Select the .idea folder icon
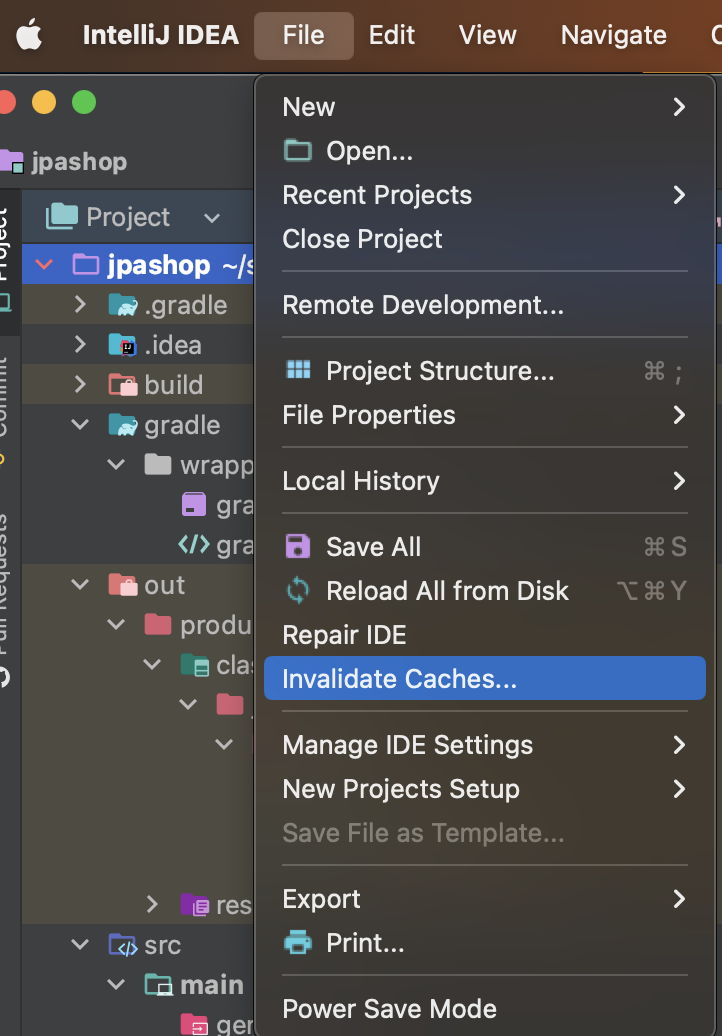The width and height of the screenshot is (722, 1036). click(x=123, y=345)
